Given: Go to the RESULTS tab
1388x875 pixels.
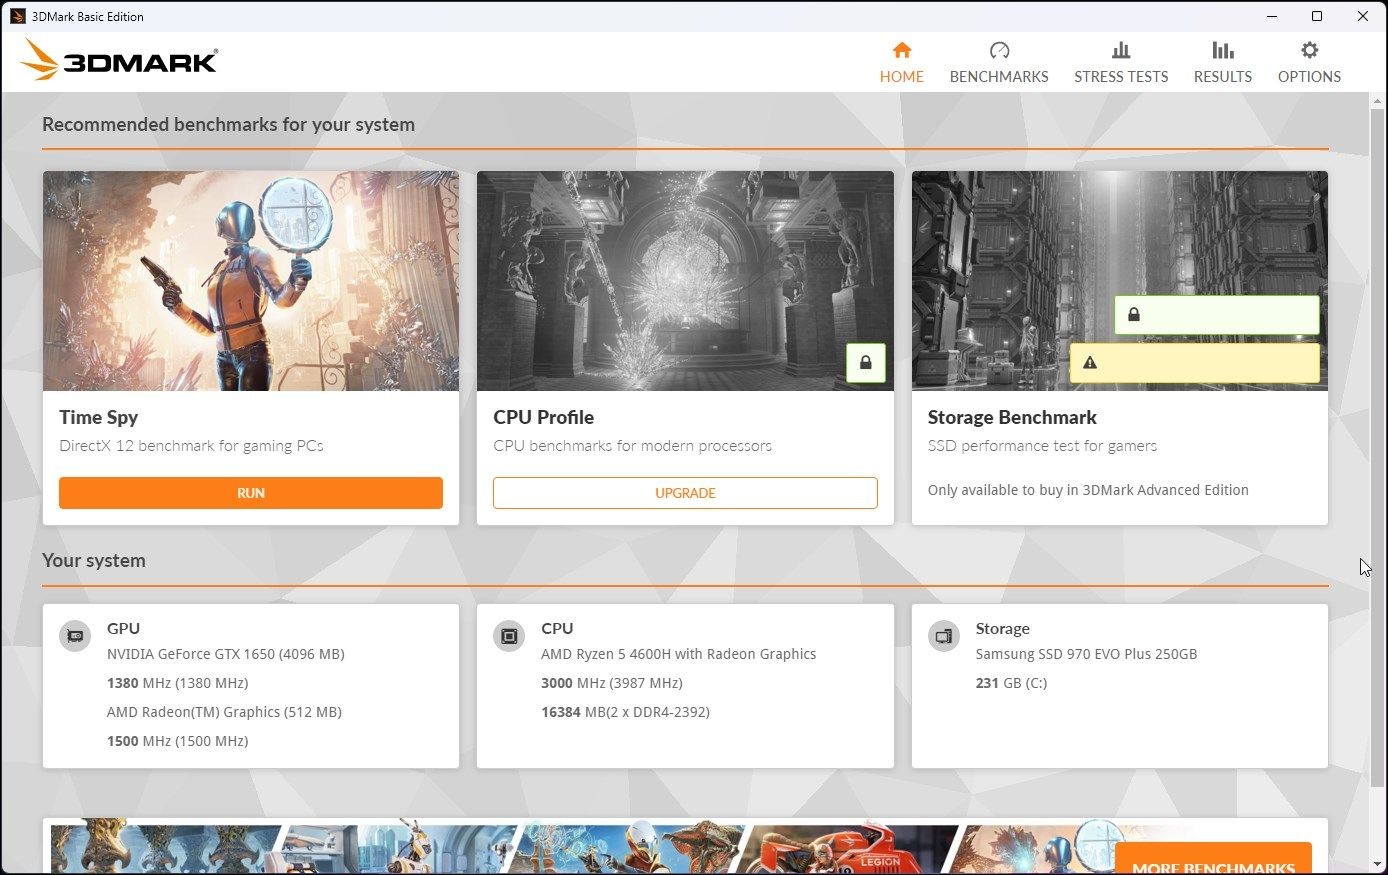Looking at the screenshot, I should coord(1222,62).
